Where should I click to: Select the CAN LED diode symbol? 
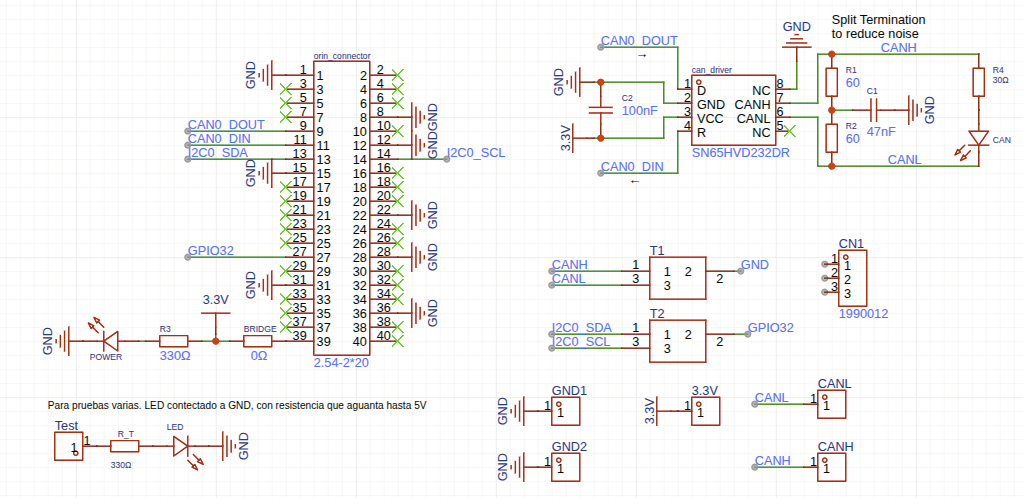point(978,138)
